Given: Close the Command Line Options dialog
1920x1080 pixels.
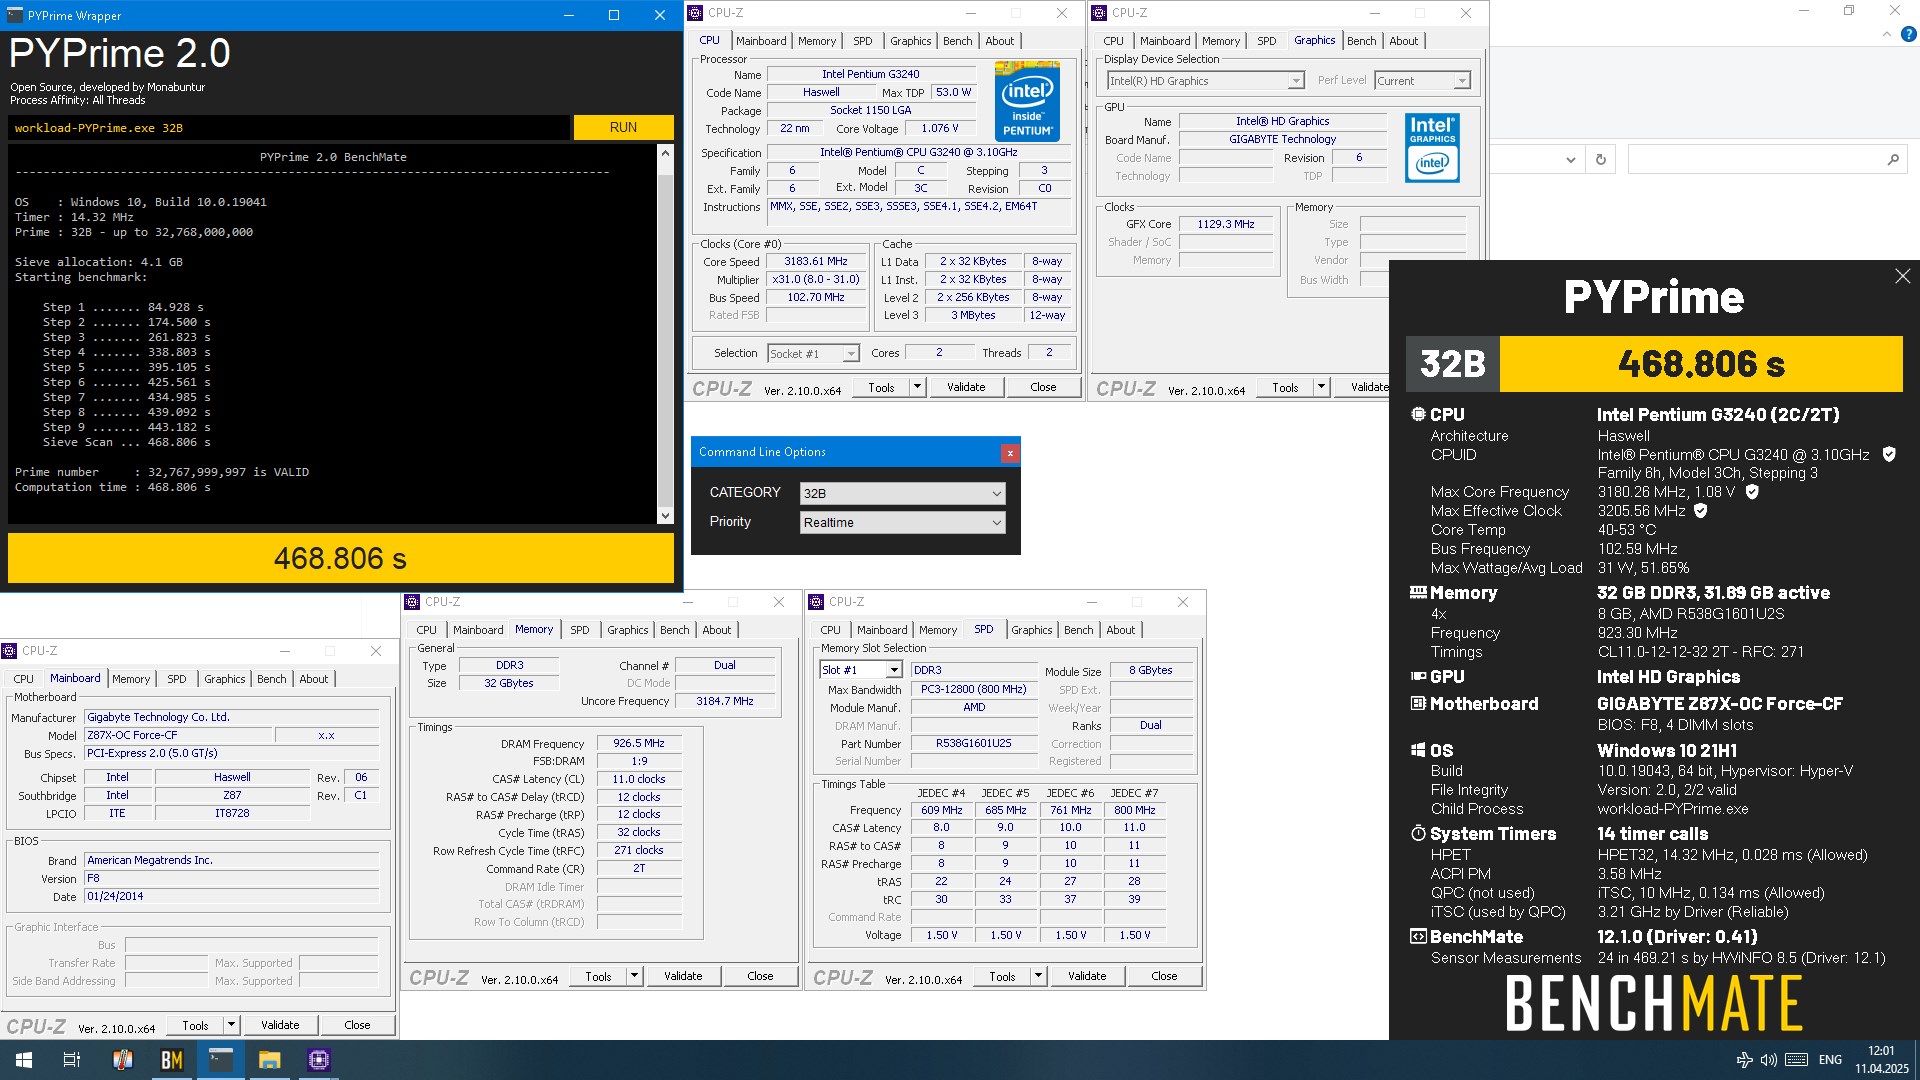Looking at the screenshot, I should 1010,453.
